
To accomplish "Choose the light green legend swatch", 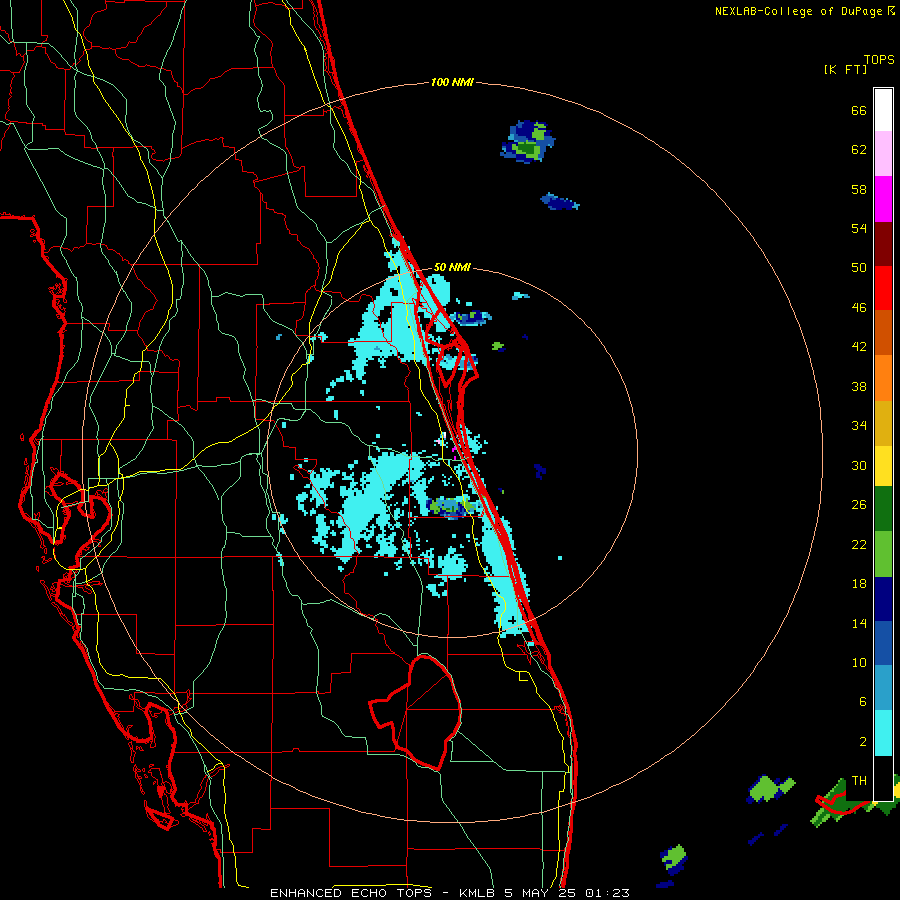I will 883,554.
